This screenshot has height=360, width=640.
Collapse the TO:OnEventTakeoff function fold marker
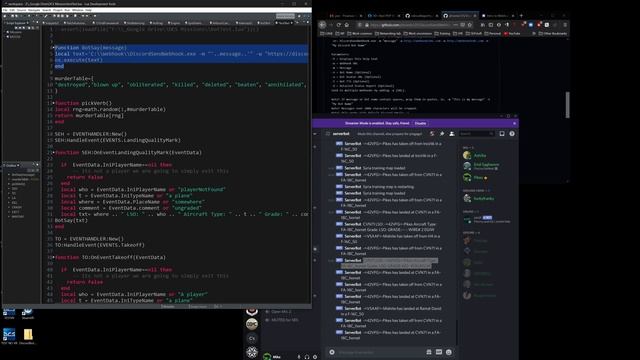(53, 257)
